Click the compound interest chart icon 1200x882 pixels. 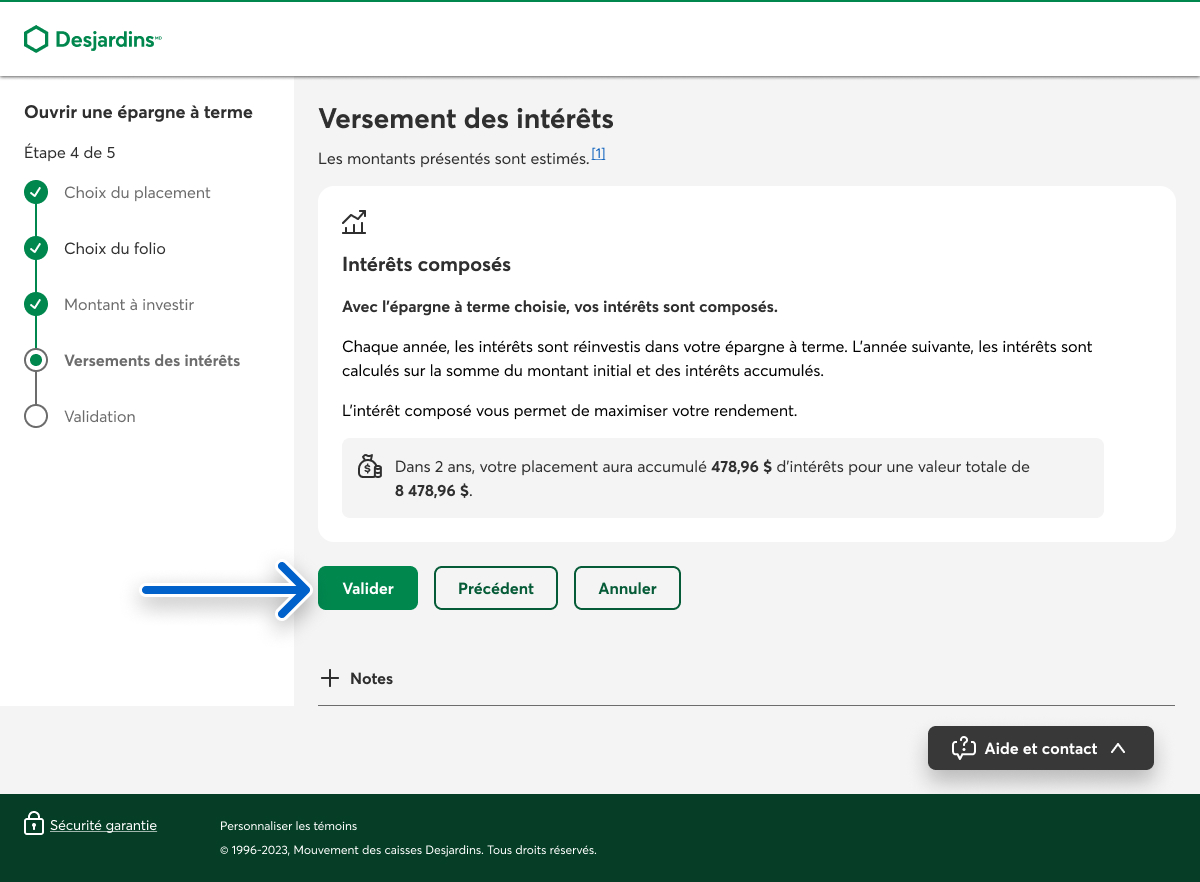(x=354, y=222)
